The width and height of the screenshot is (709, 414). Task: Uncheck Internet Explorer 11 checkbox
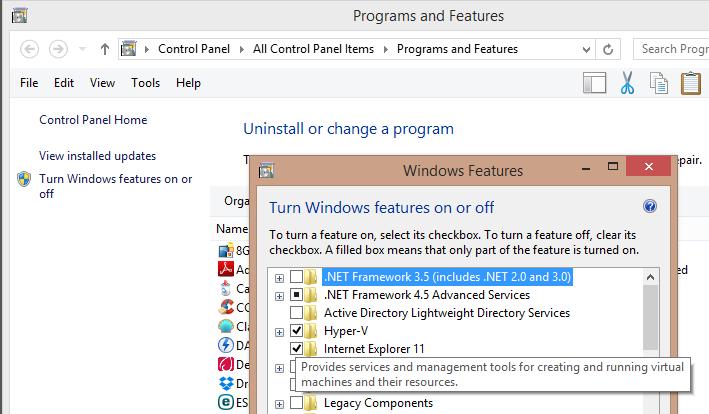point(296,349)
